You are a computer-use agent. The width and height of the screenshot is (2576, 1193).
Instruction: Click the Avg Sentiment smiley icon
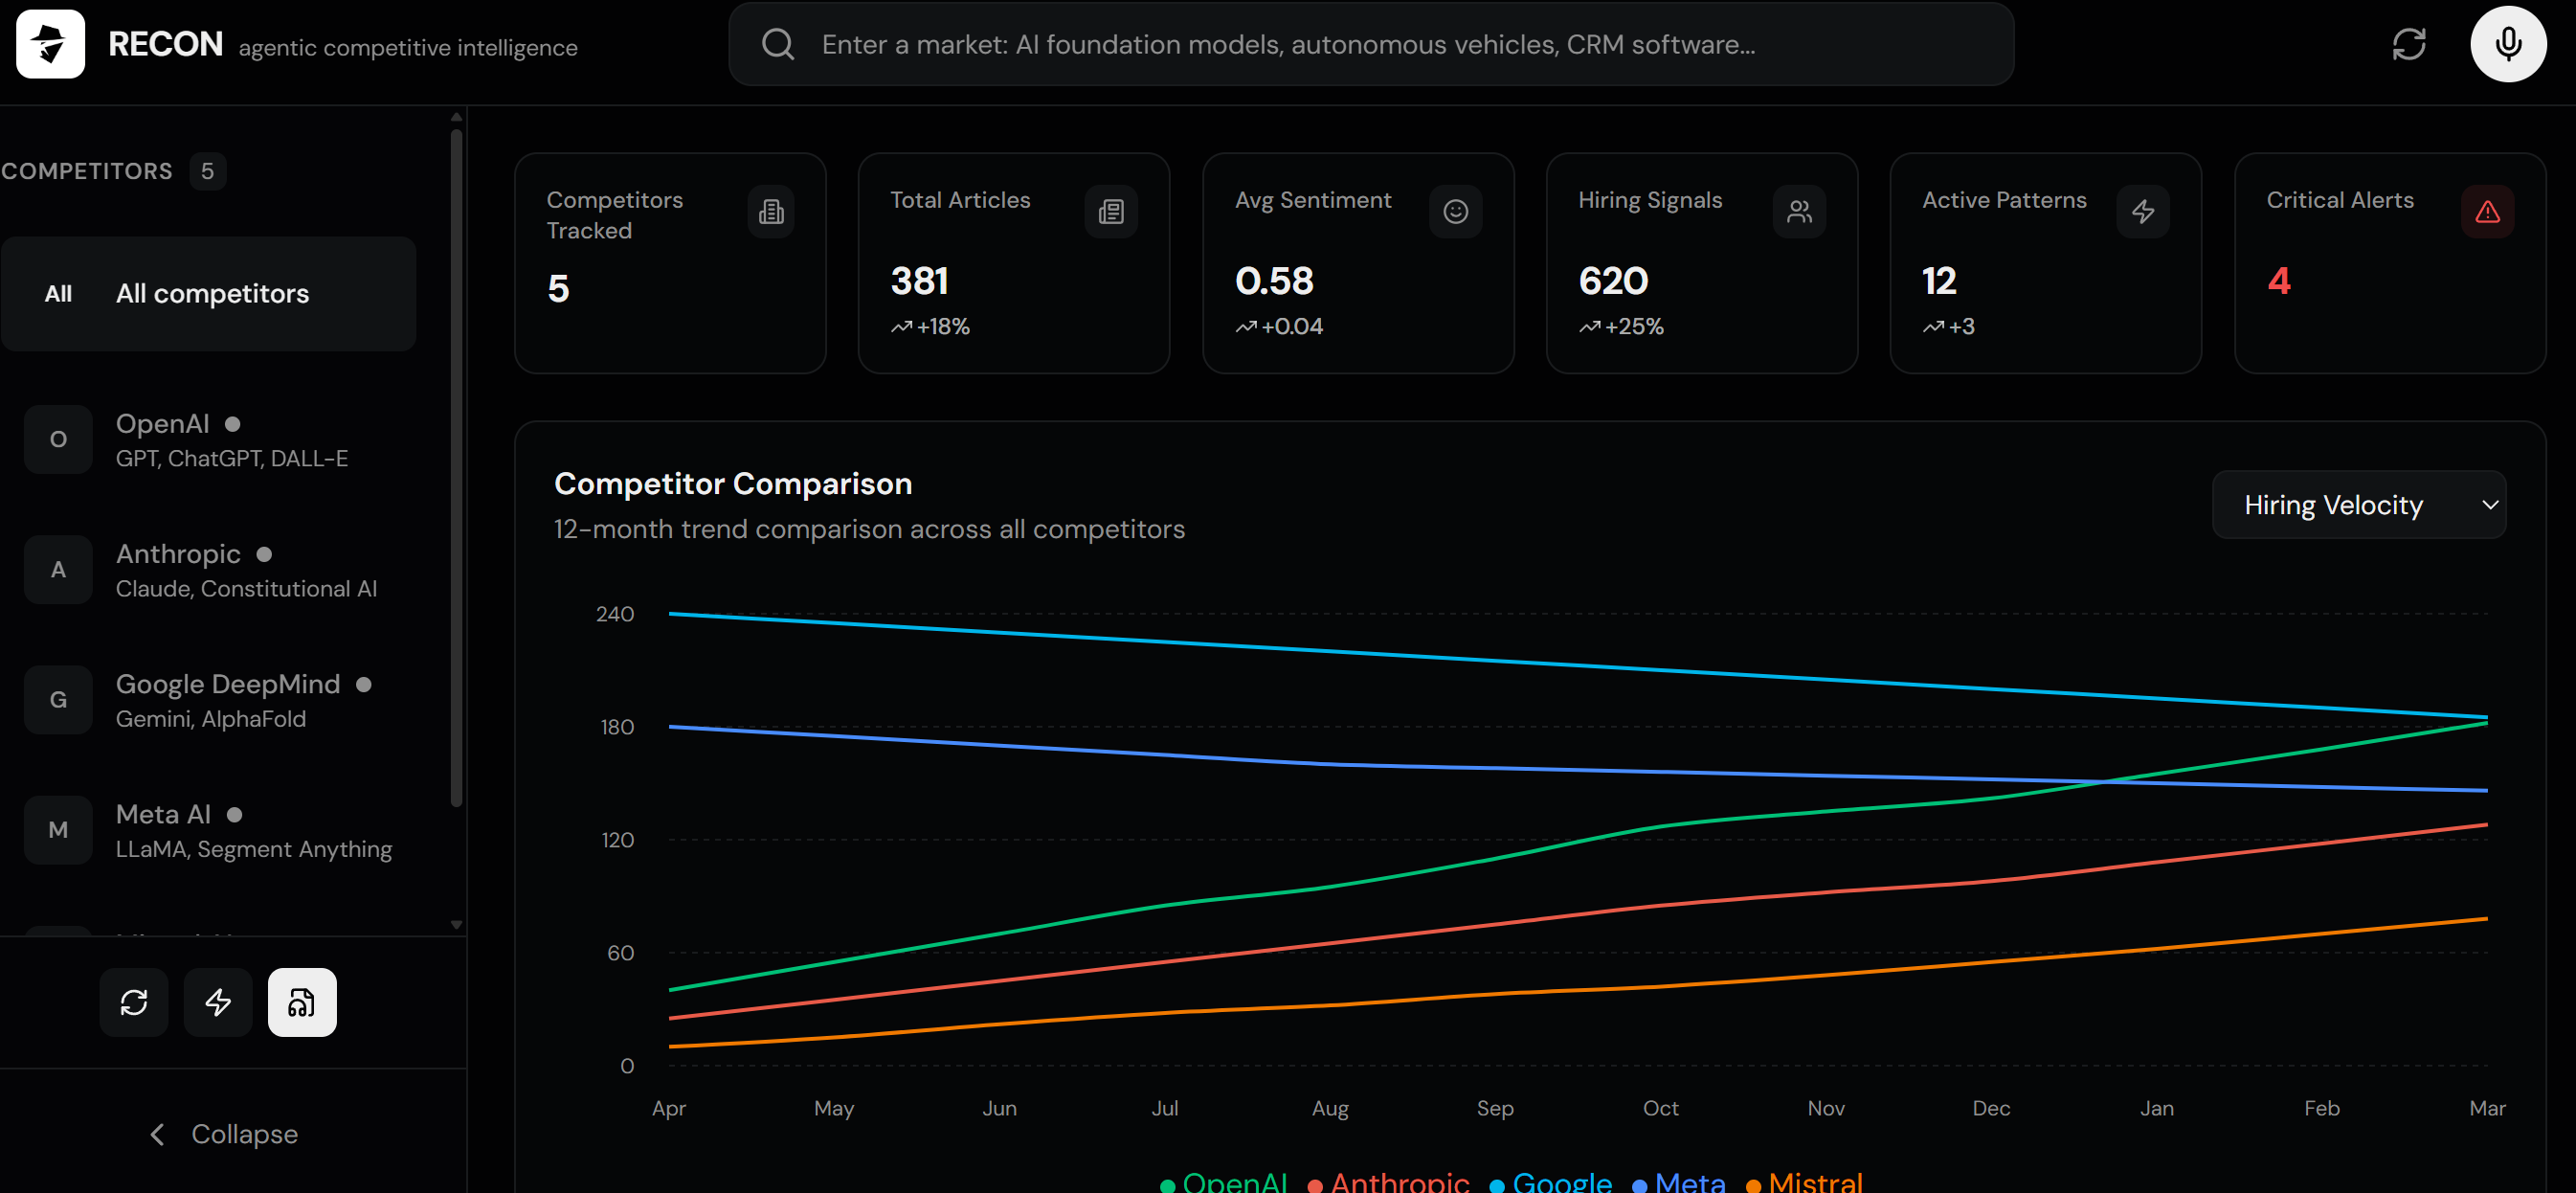point(1454,211)
